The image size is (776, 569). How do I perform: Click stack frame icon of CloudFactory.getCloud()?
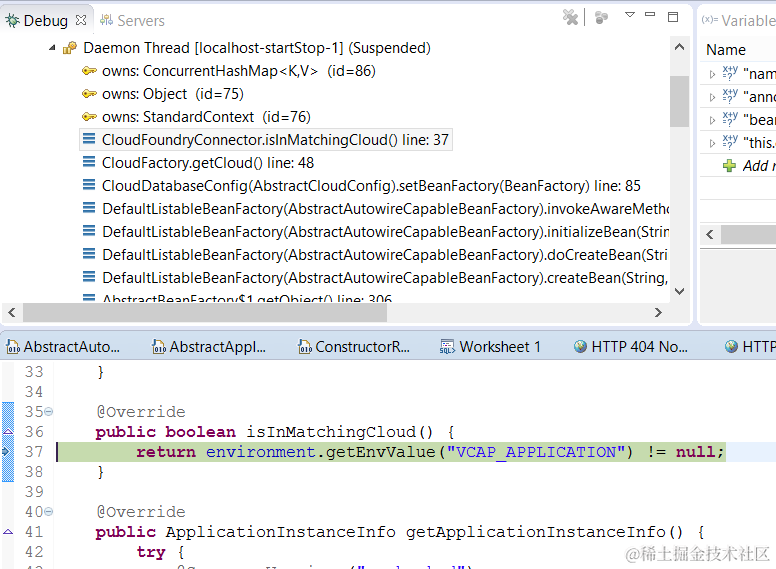pyautogui.click(x=89, y=162)
